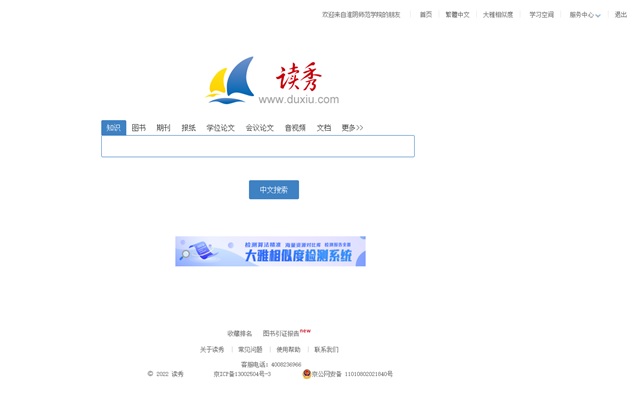Open the 常见问题 footer link
Screen dimensions: 637x393
pyautogui.click(x=250, y=350)
